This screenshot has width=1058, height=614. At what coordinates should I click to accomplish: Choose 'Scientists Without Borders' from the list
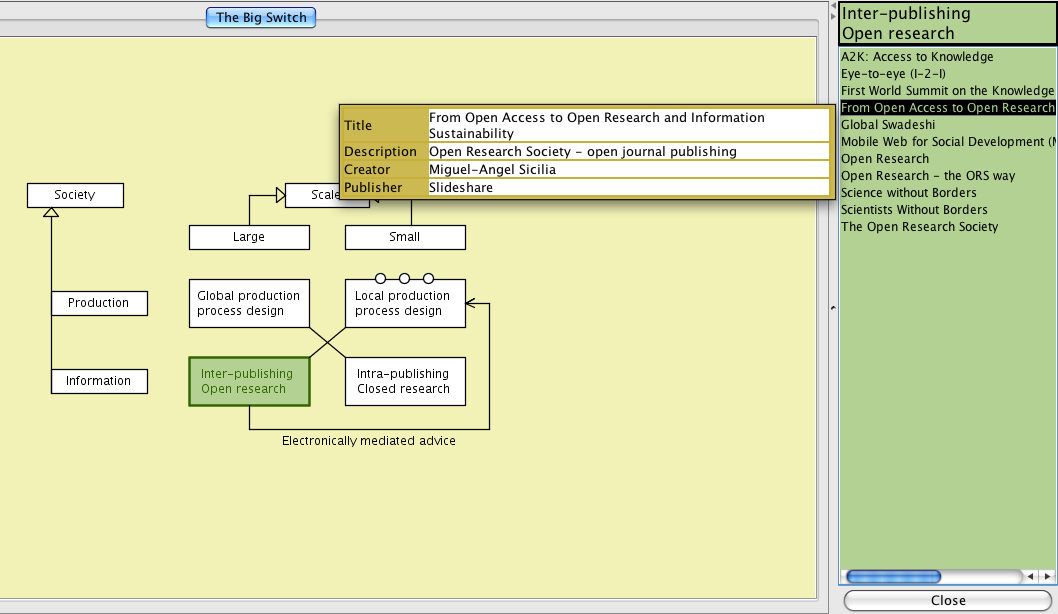coord(914,210)
